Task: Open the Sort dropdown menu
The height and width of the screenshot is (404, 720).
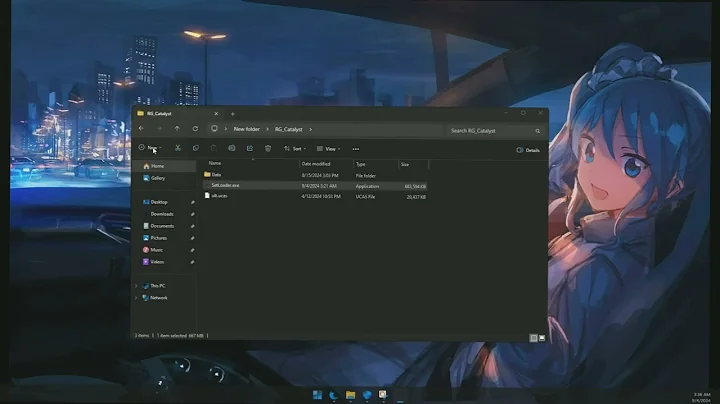Action: [295, 149]
